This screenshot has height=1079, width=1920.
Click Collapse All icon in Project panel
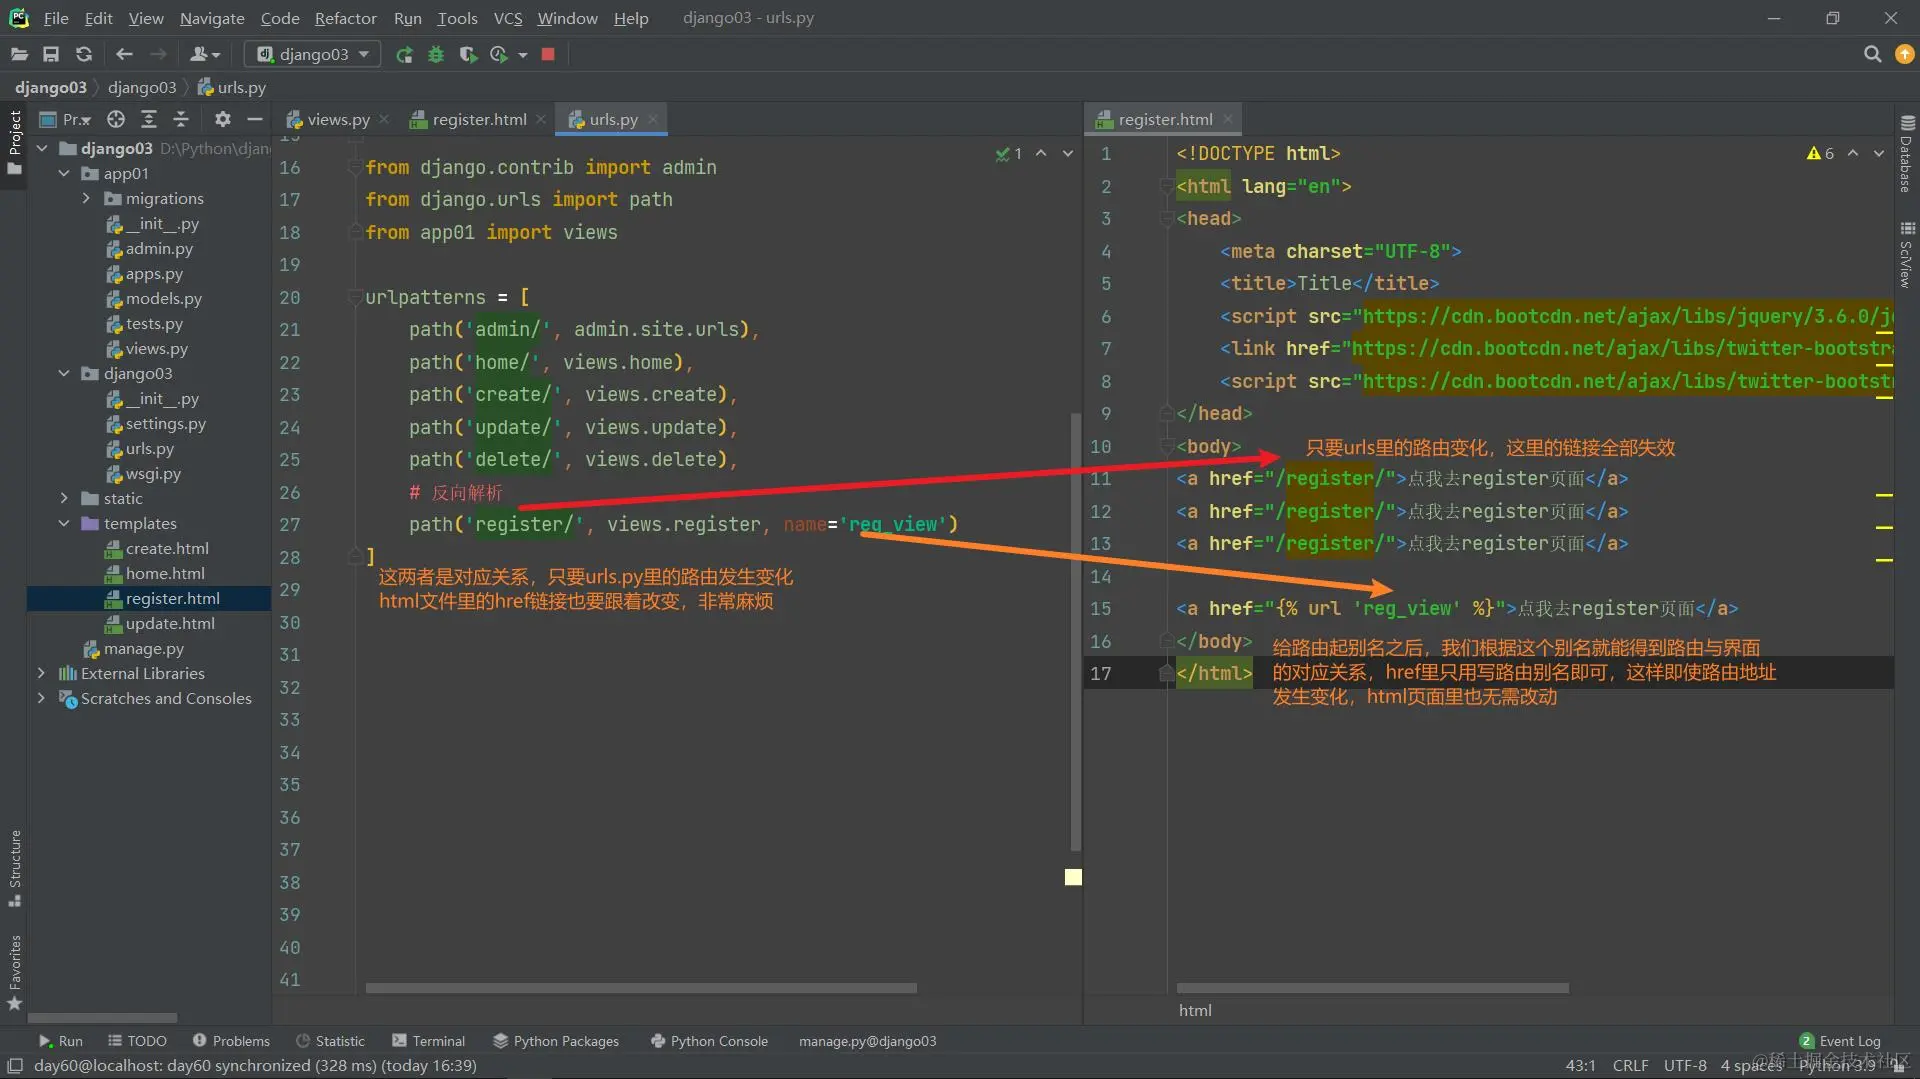181,120
